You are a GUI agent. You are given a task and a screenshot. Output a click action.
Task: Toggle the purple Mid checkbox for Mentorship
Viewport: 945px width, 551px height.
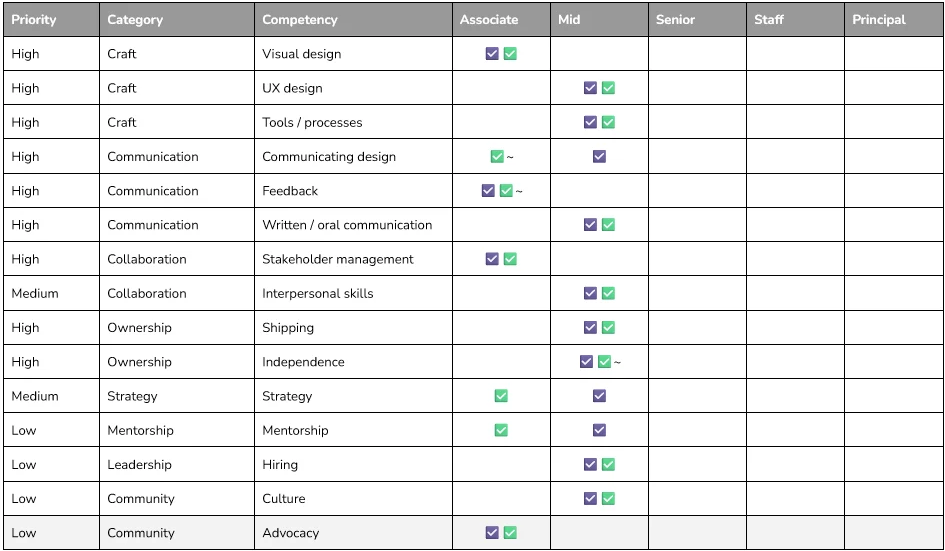pyautogui.click(x=599, y=430)
